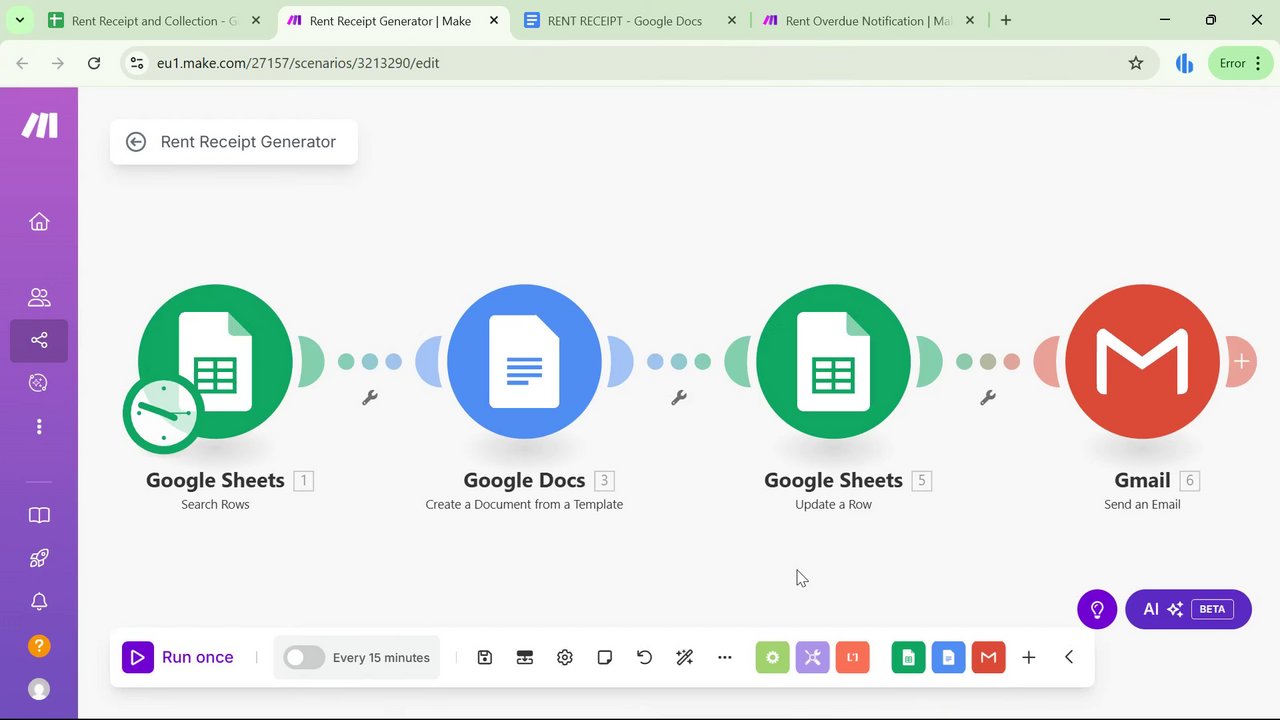Bookmark this page with the star
The height and width of the screenshot is (720, 1280).
click(x=1136, y=63)
